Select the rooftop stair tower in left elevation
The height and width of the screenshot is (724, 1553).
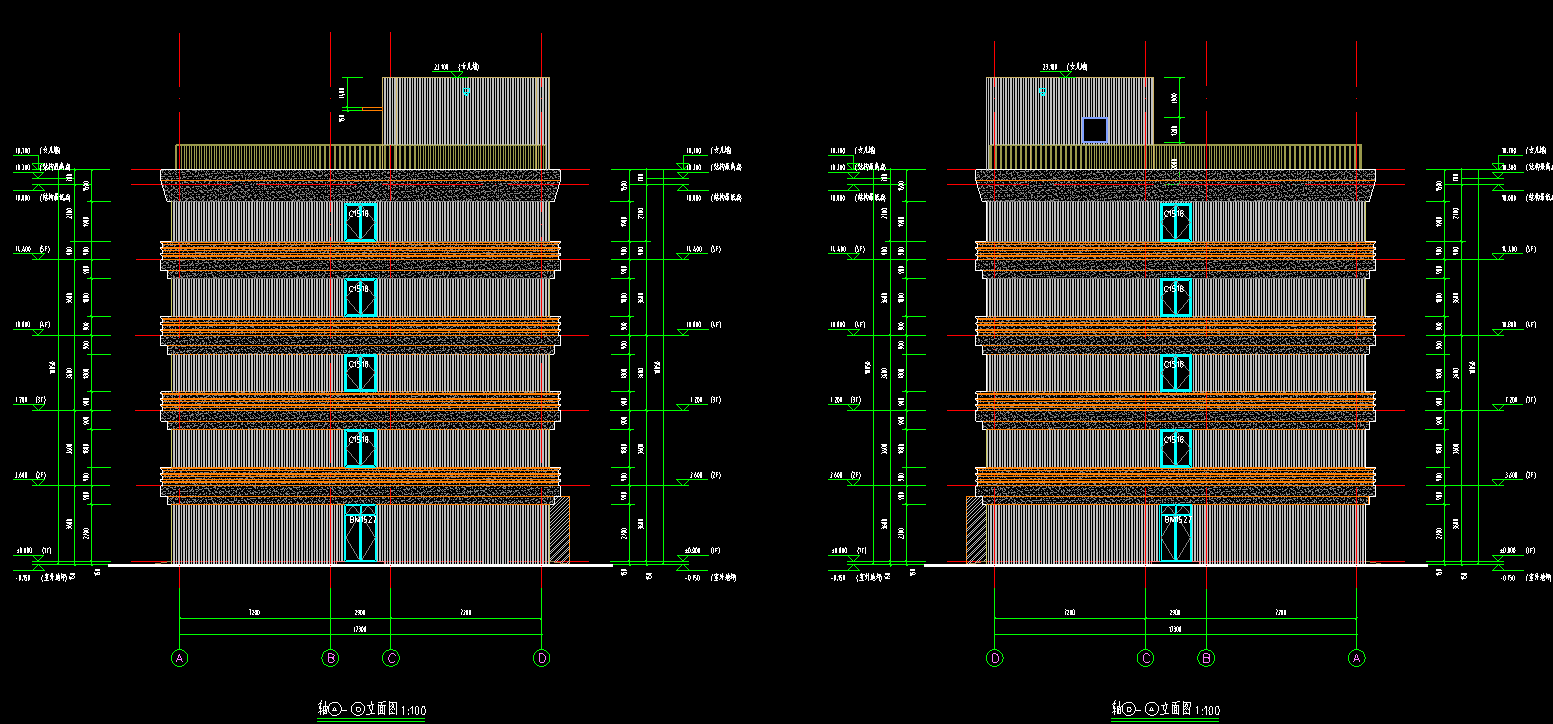coord(465,110)
